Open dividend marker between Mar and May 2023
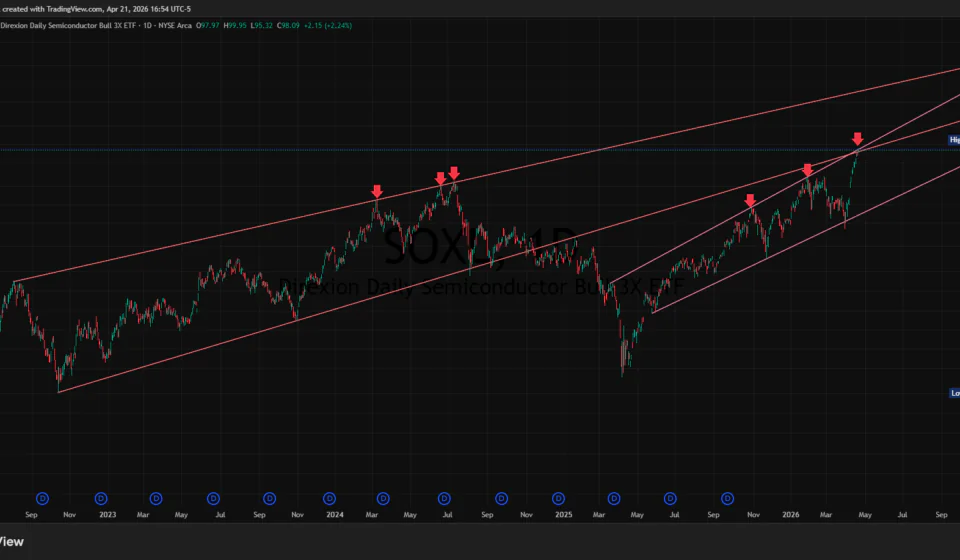 tap(156, 499)
